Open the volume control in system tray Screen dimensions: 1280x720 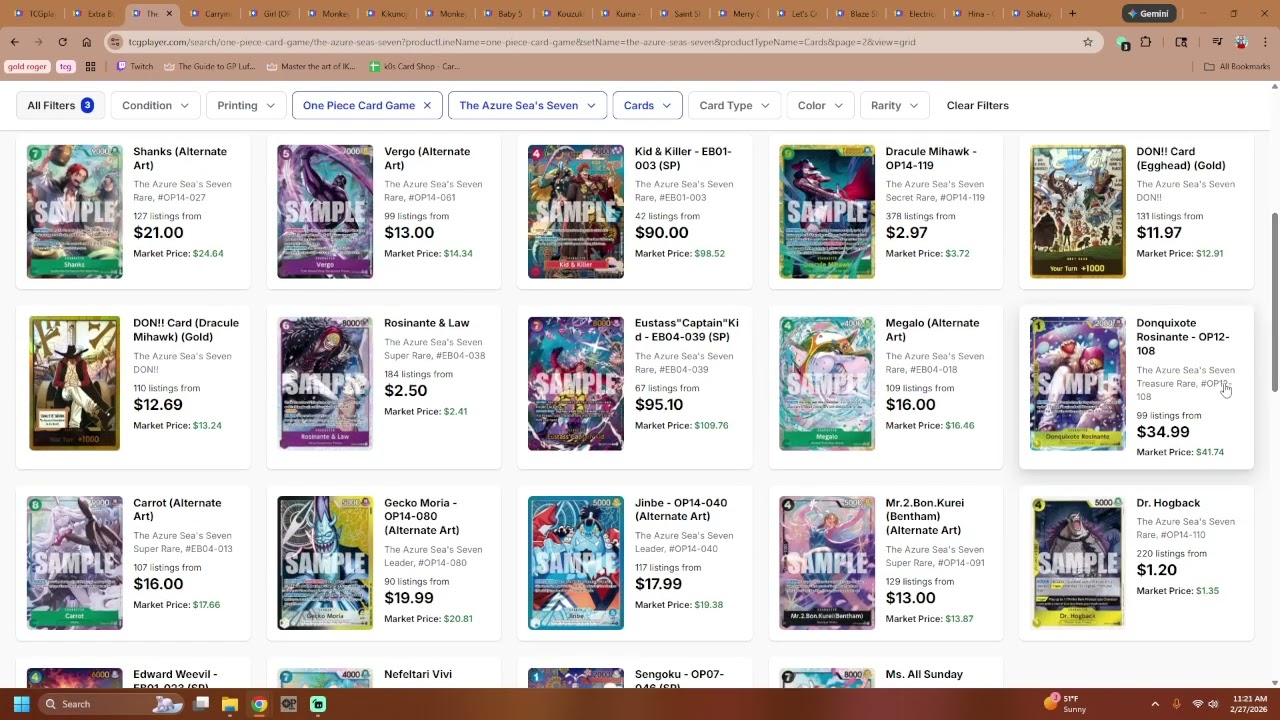click(x=1213, y=704)
